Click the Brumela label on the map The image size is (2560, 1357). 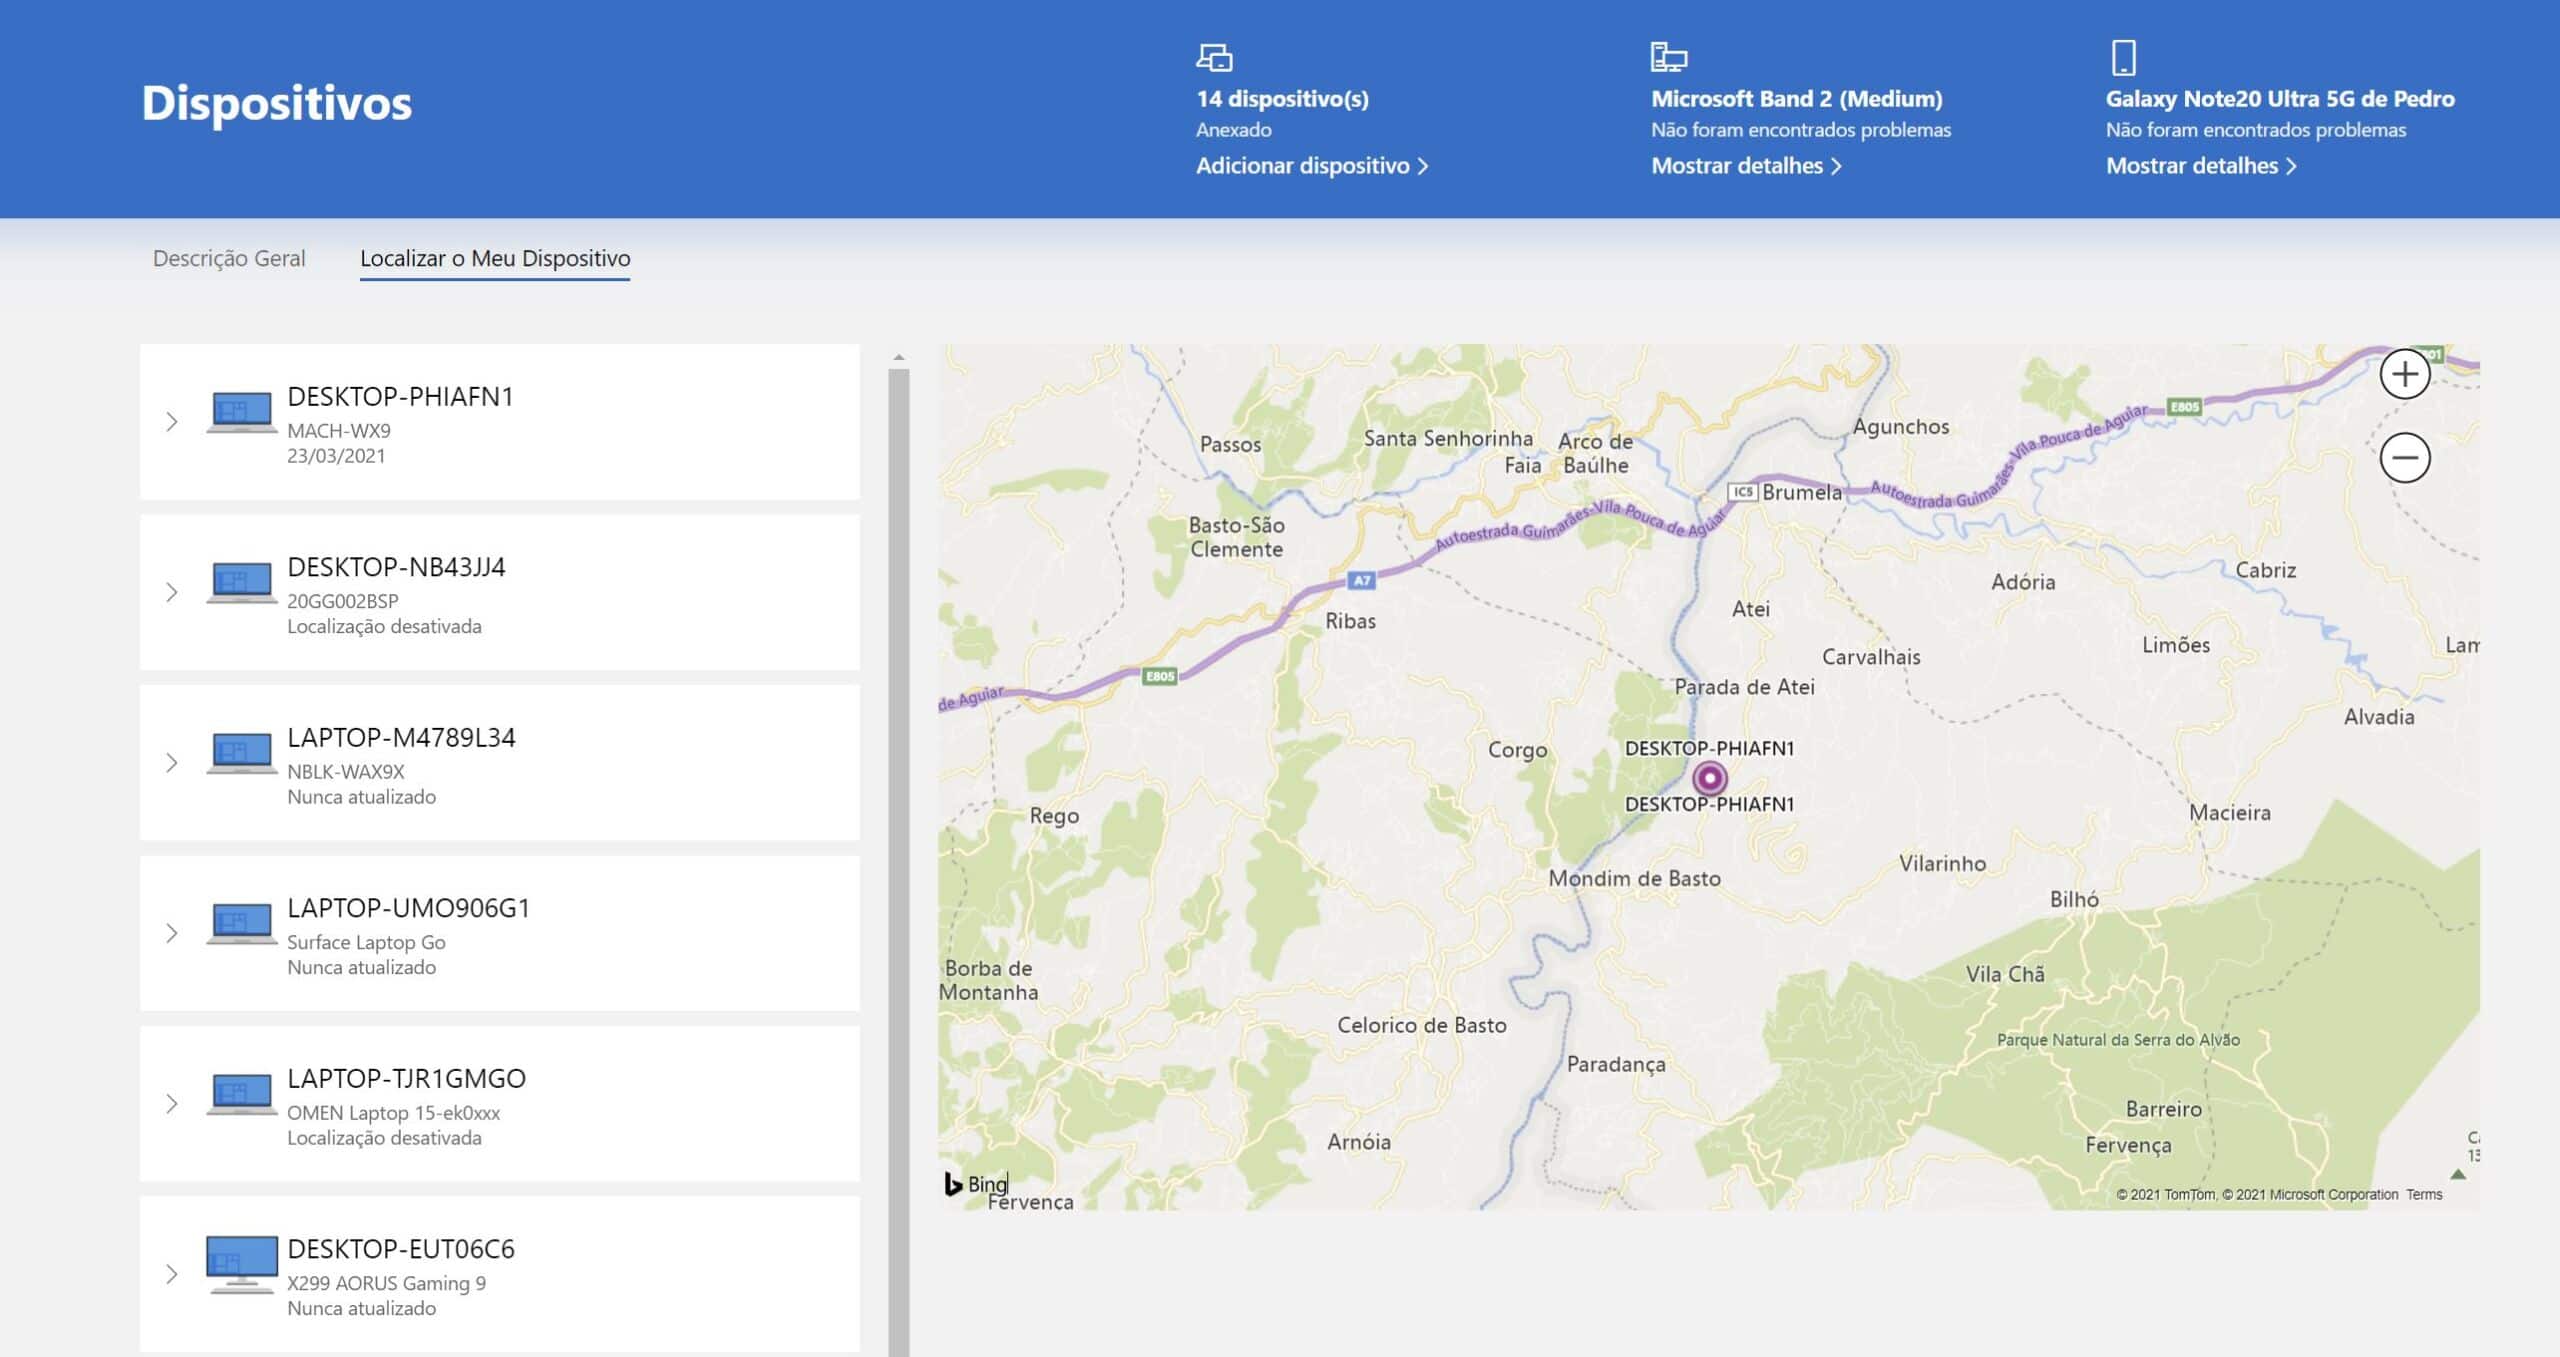click(1801, 492)
